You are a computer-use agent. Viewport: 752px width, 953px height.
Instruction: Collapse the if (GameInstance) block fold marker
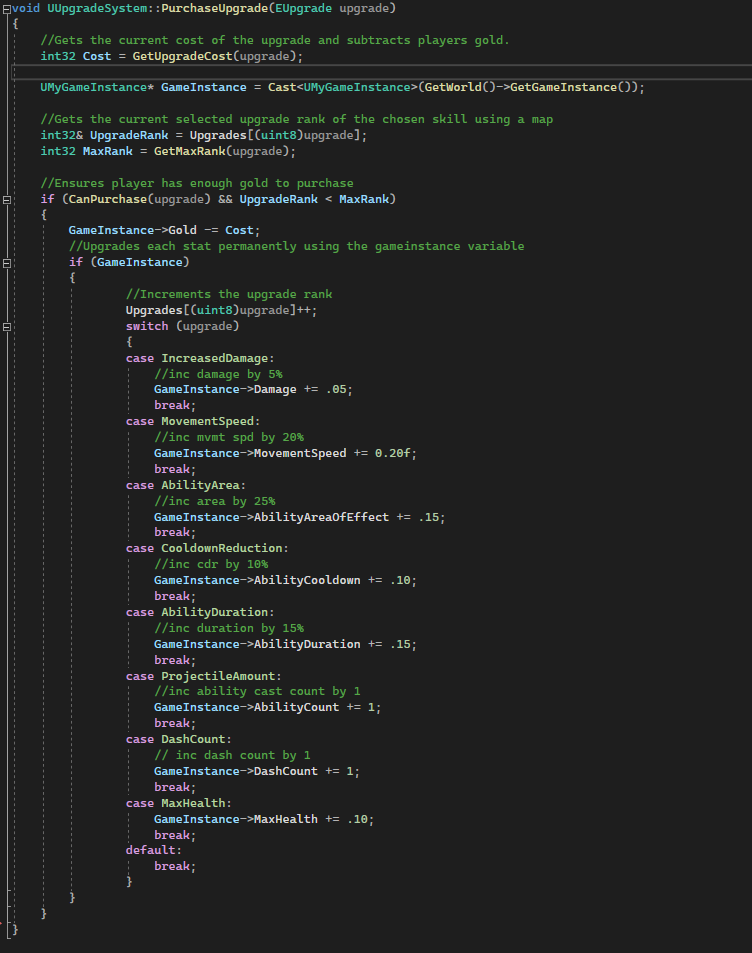pyautogui.click(x=6, y=263)
